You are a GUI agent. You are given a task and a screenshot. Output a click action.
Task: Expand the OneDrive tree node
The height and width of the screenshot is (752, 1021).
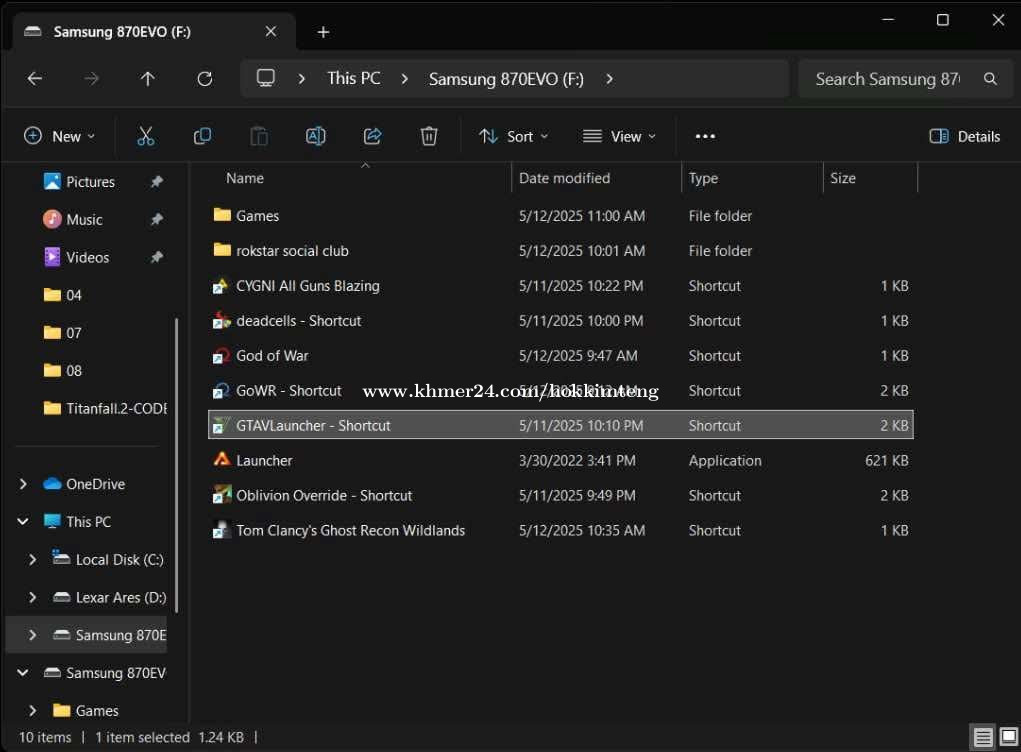[x=23, y=484]
